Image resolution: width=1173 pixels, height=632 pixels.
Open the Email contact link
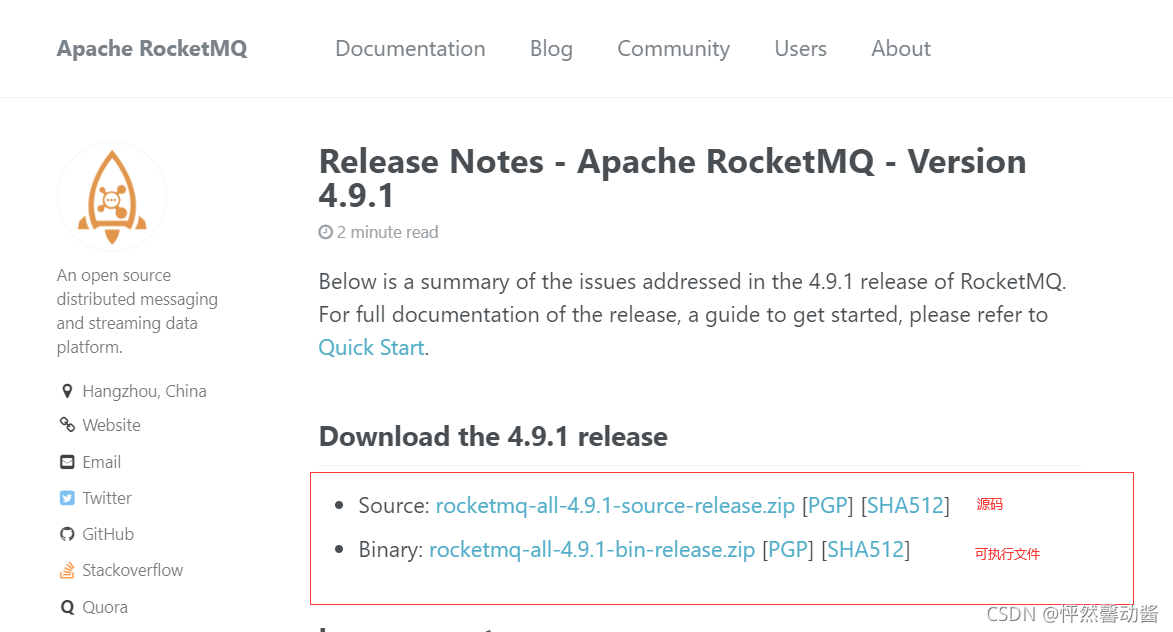102,462
